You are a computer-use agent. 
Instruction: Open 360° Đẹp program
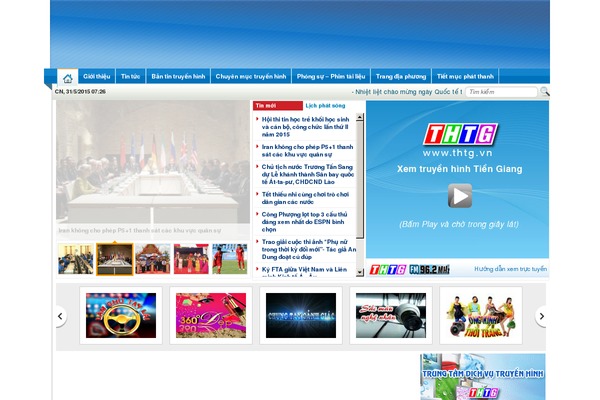211,315
